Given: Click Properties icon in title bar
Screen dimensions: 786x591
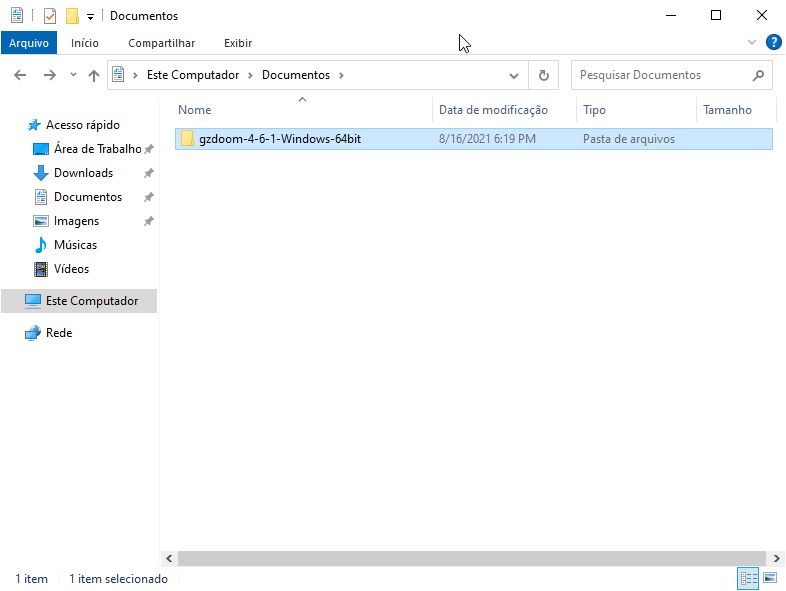Looking at the screenshot, I should point(50,16).
